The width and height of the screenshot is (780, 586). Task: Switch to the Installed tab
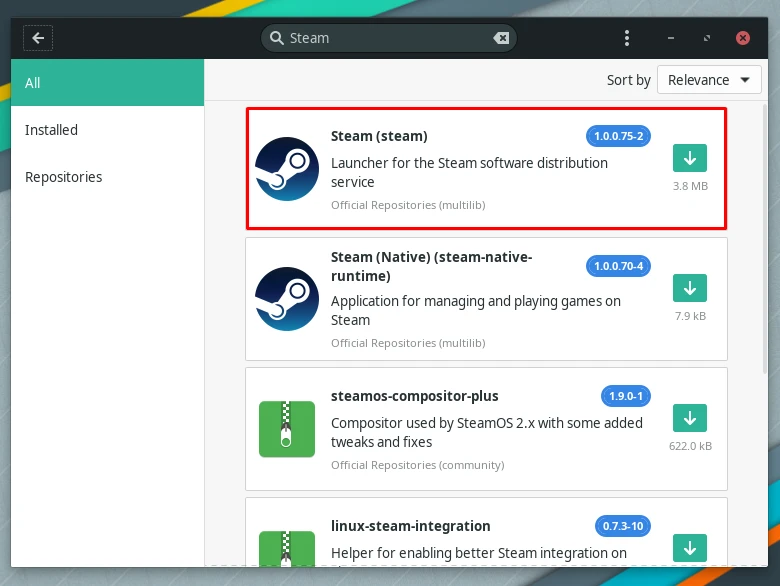tap(107, 130)
